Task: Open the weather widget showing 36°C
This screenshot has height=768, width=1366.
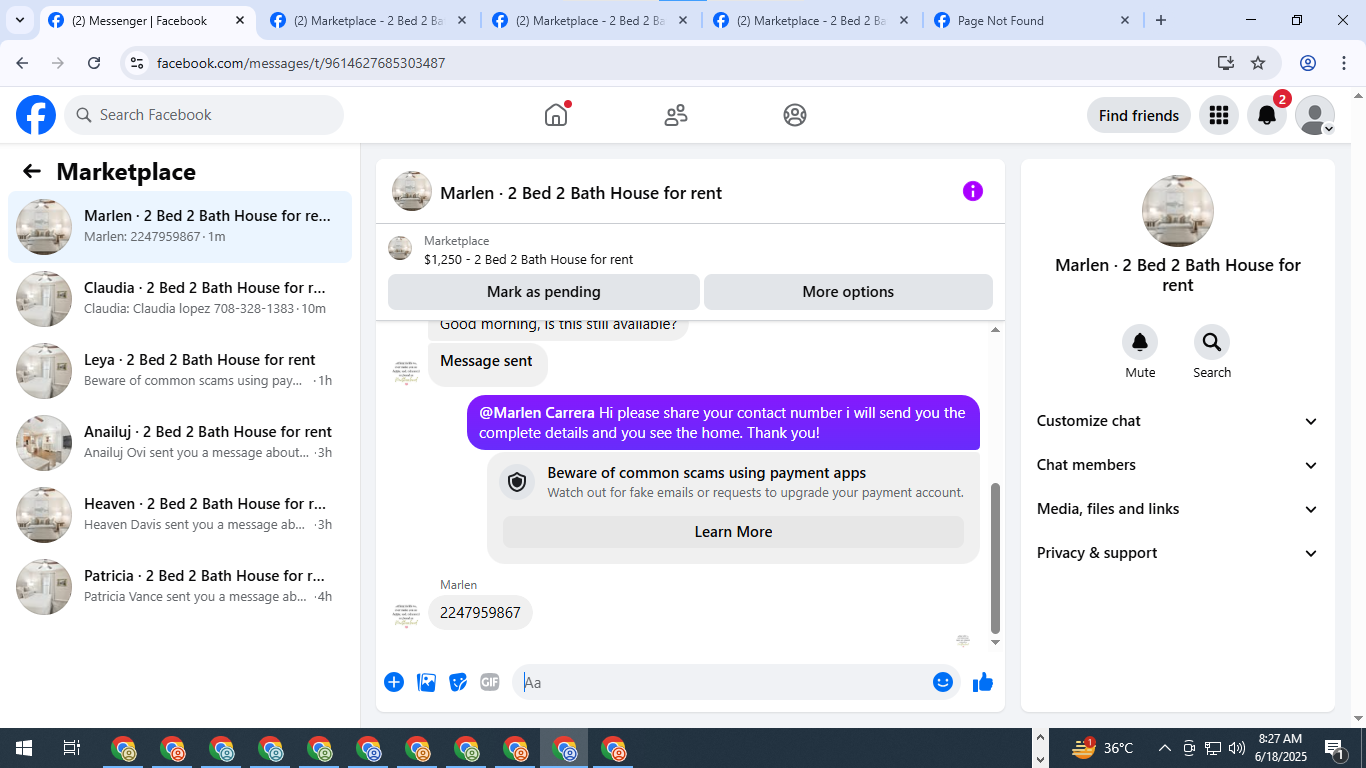Action: click(1102, 748)
